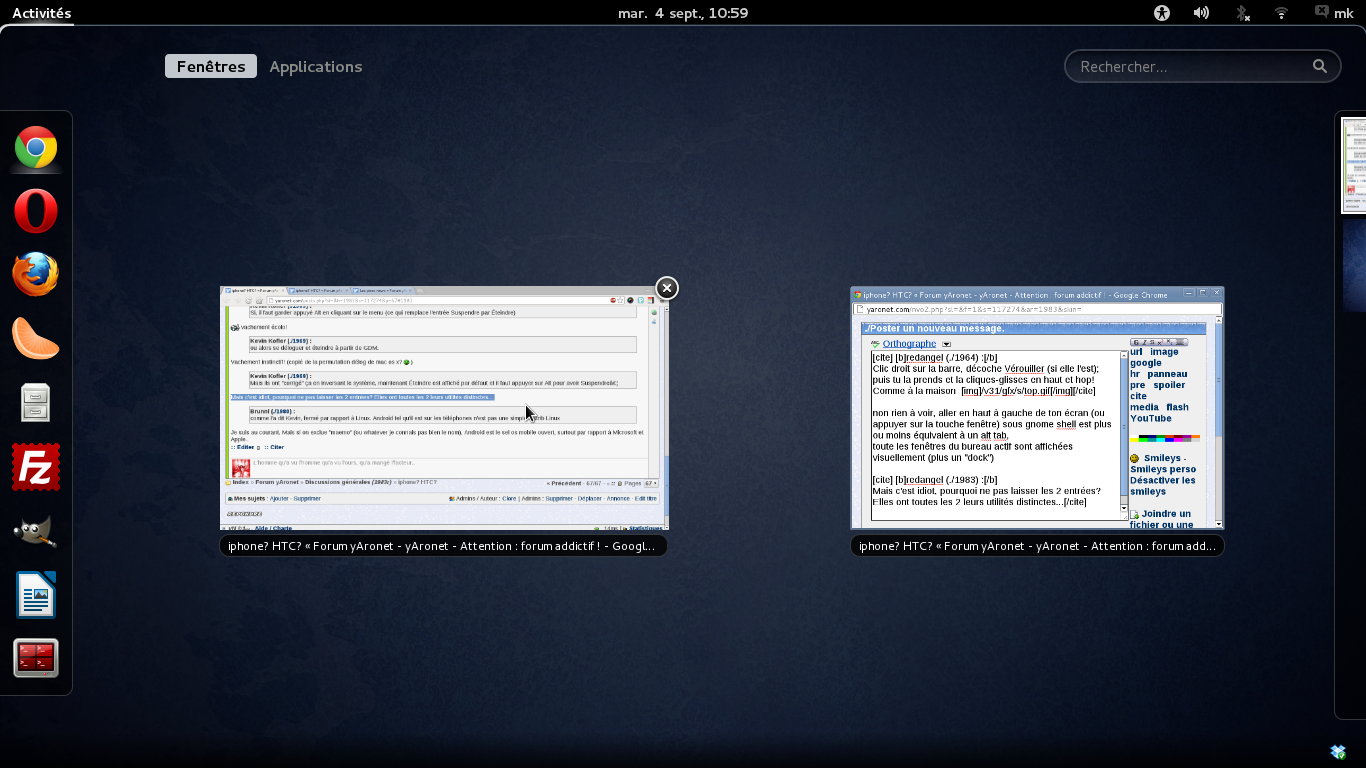Close the left Chrome window preview
This screenshot has height=768, width=1366.
pyautogui.click(x=667, y=288)
